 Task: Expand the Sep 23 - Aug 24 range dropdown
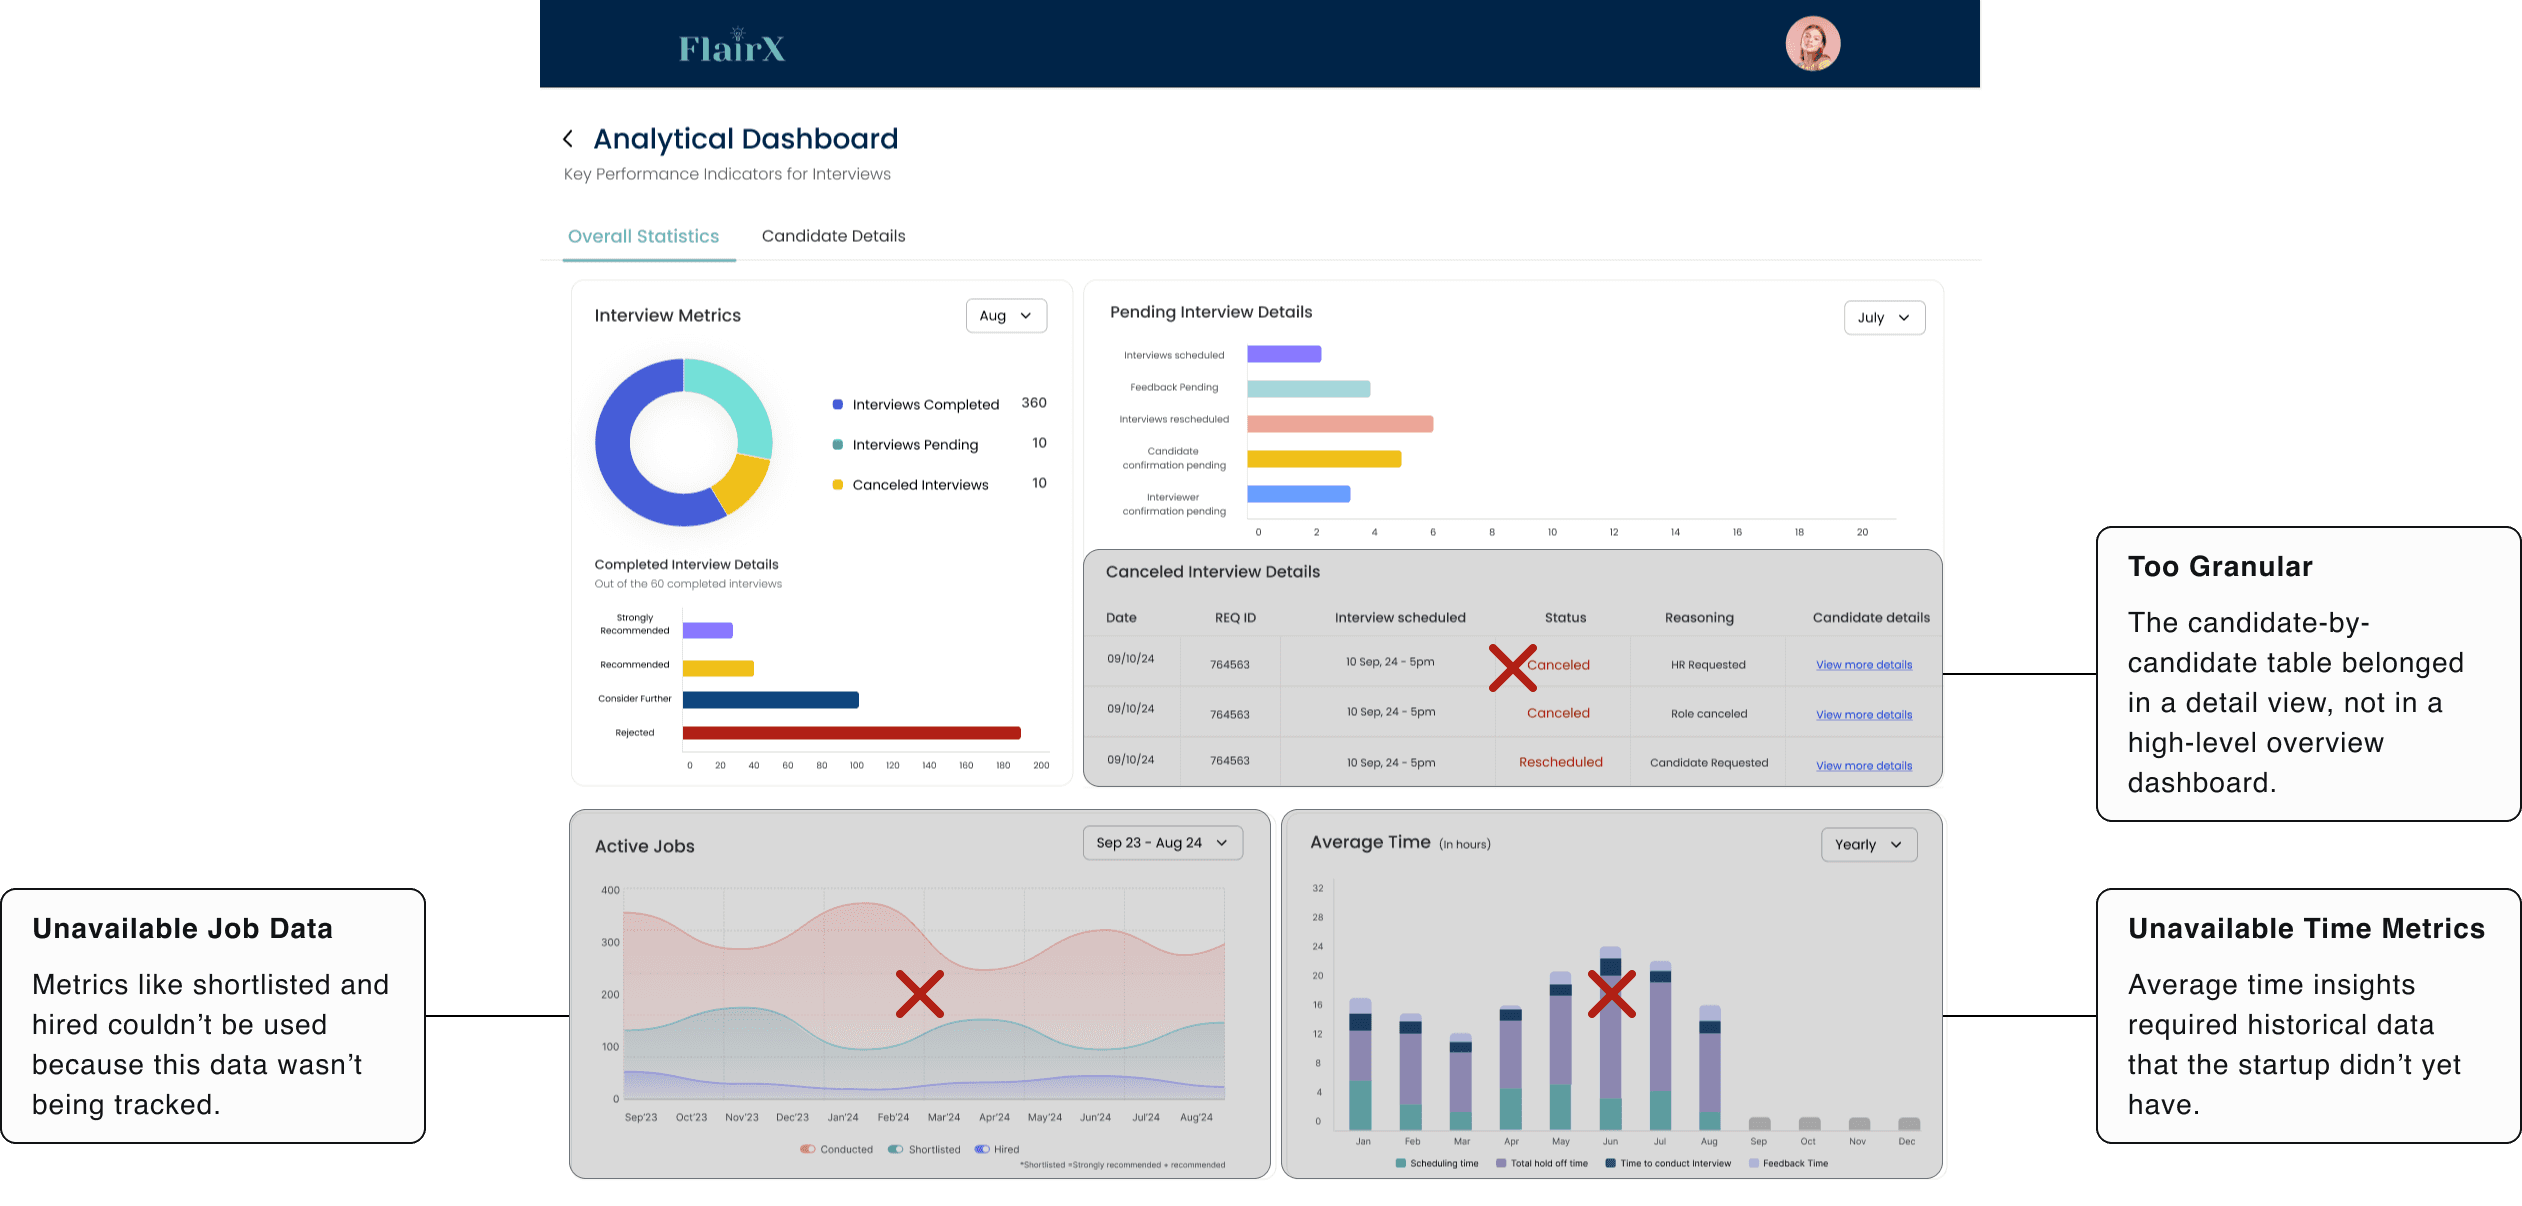pyautogui.click(x=1162, y=843)
